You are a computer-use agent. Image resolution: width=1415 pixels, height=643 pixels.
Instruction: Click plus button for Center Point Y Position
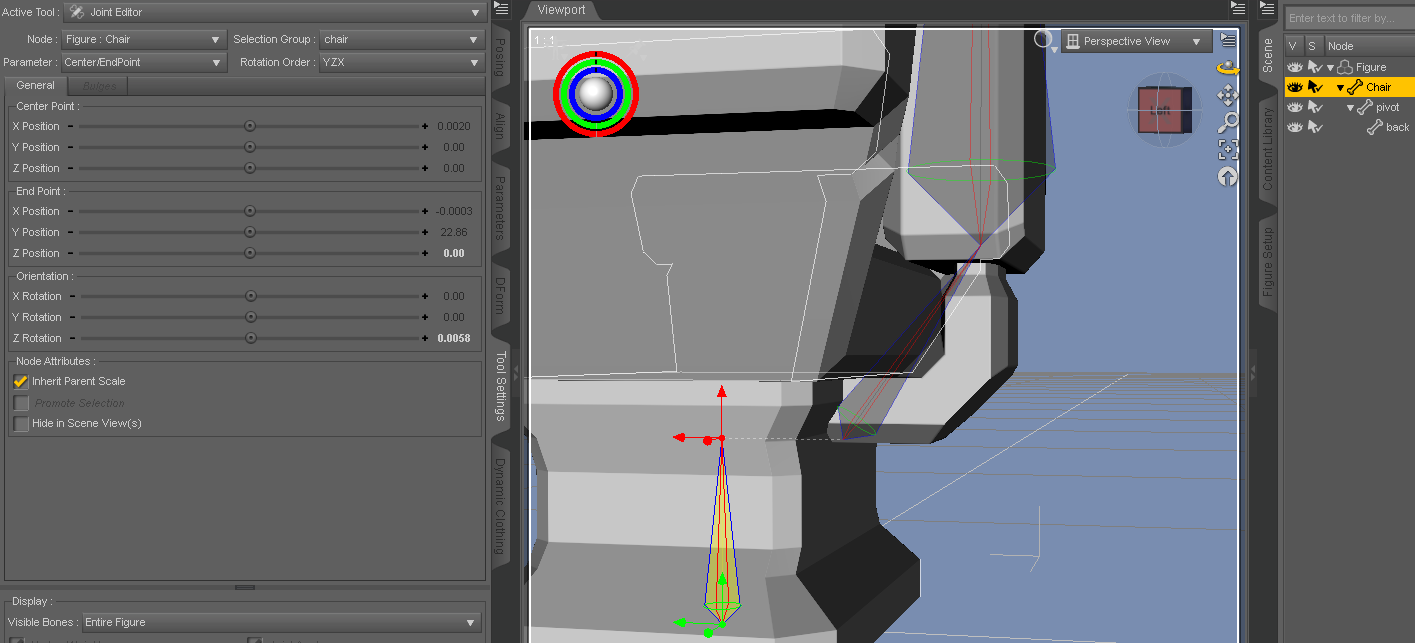coord(425,147)
